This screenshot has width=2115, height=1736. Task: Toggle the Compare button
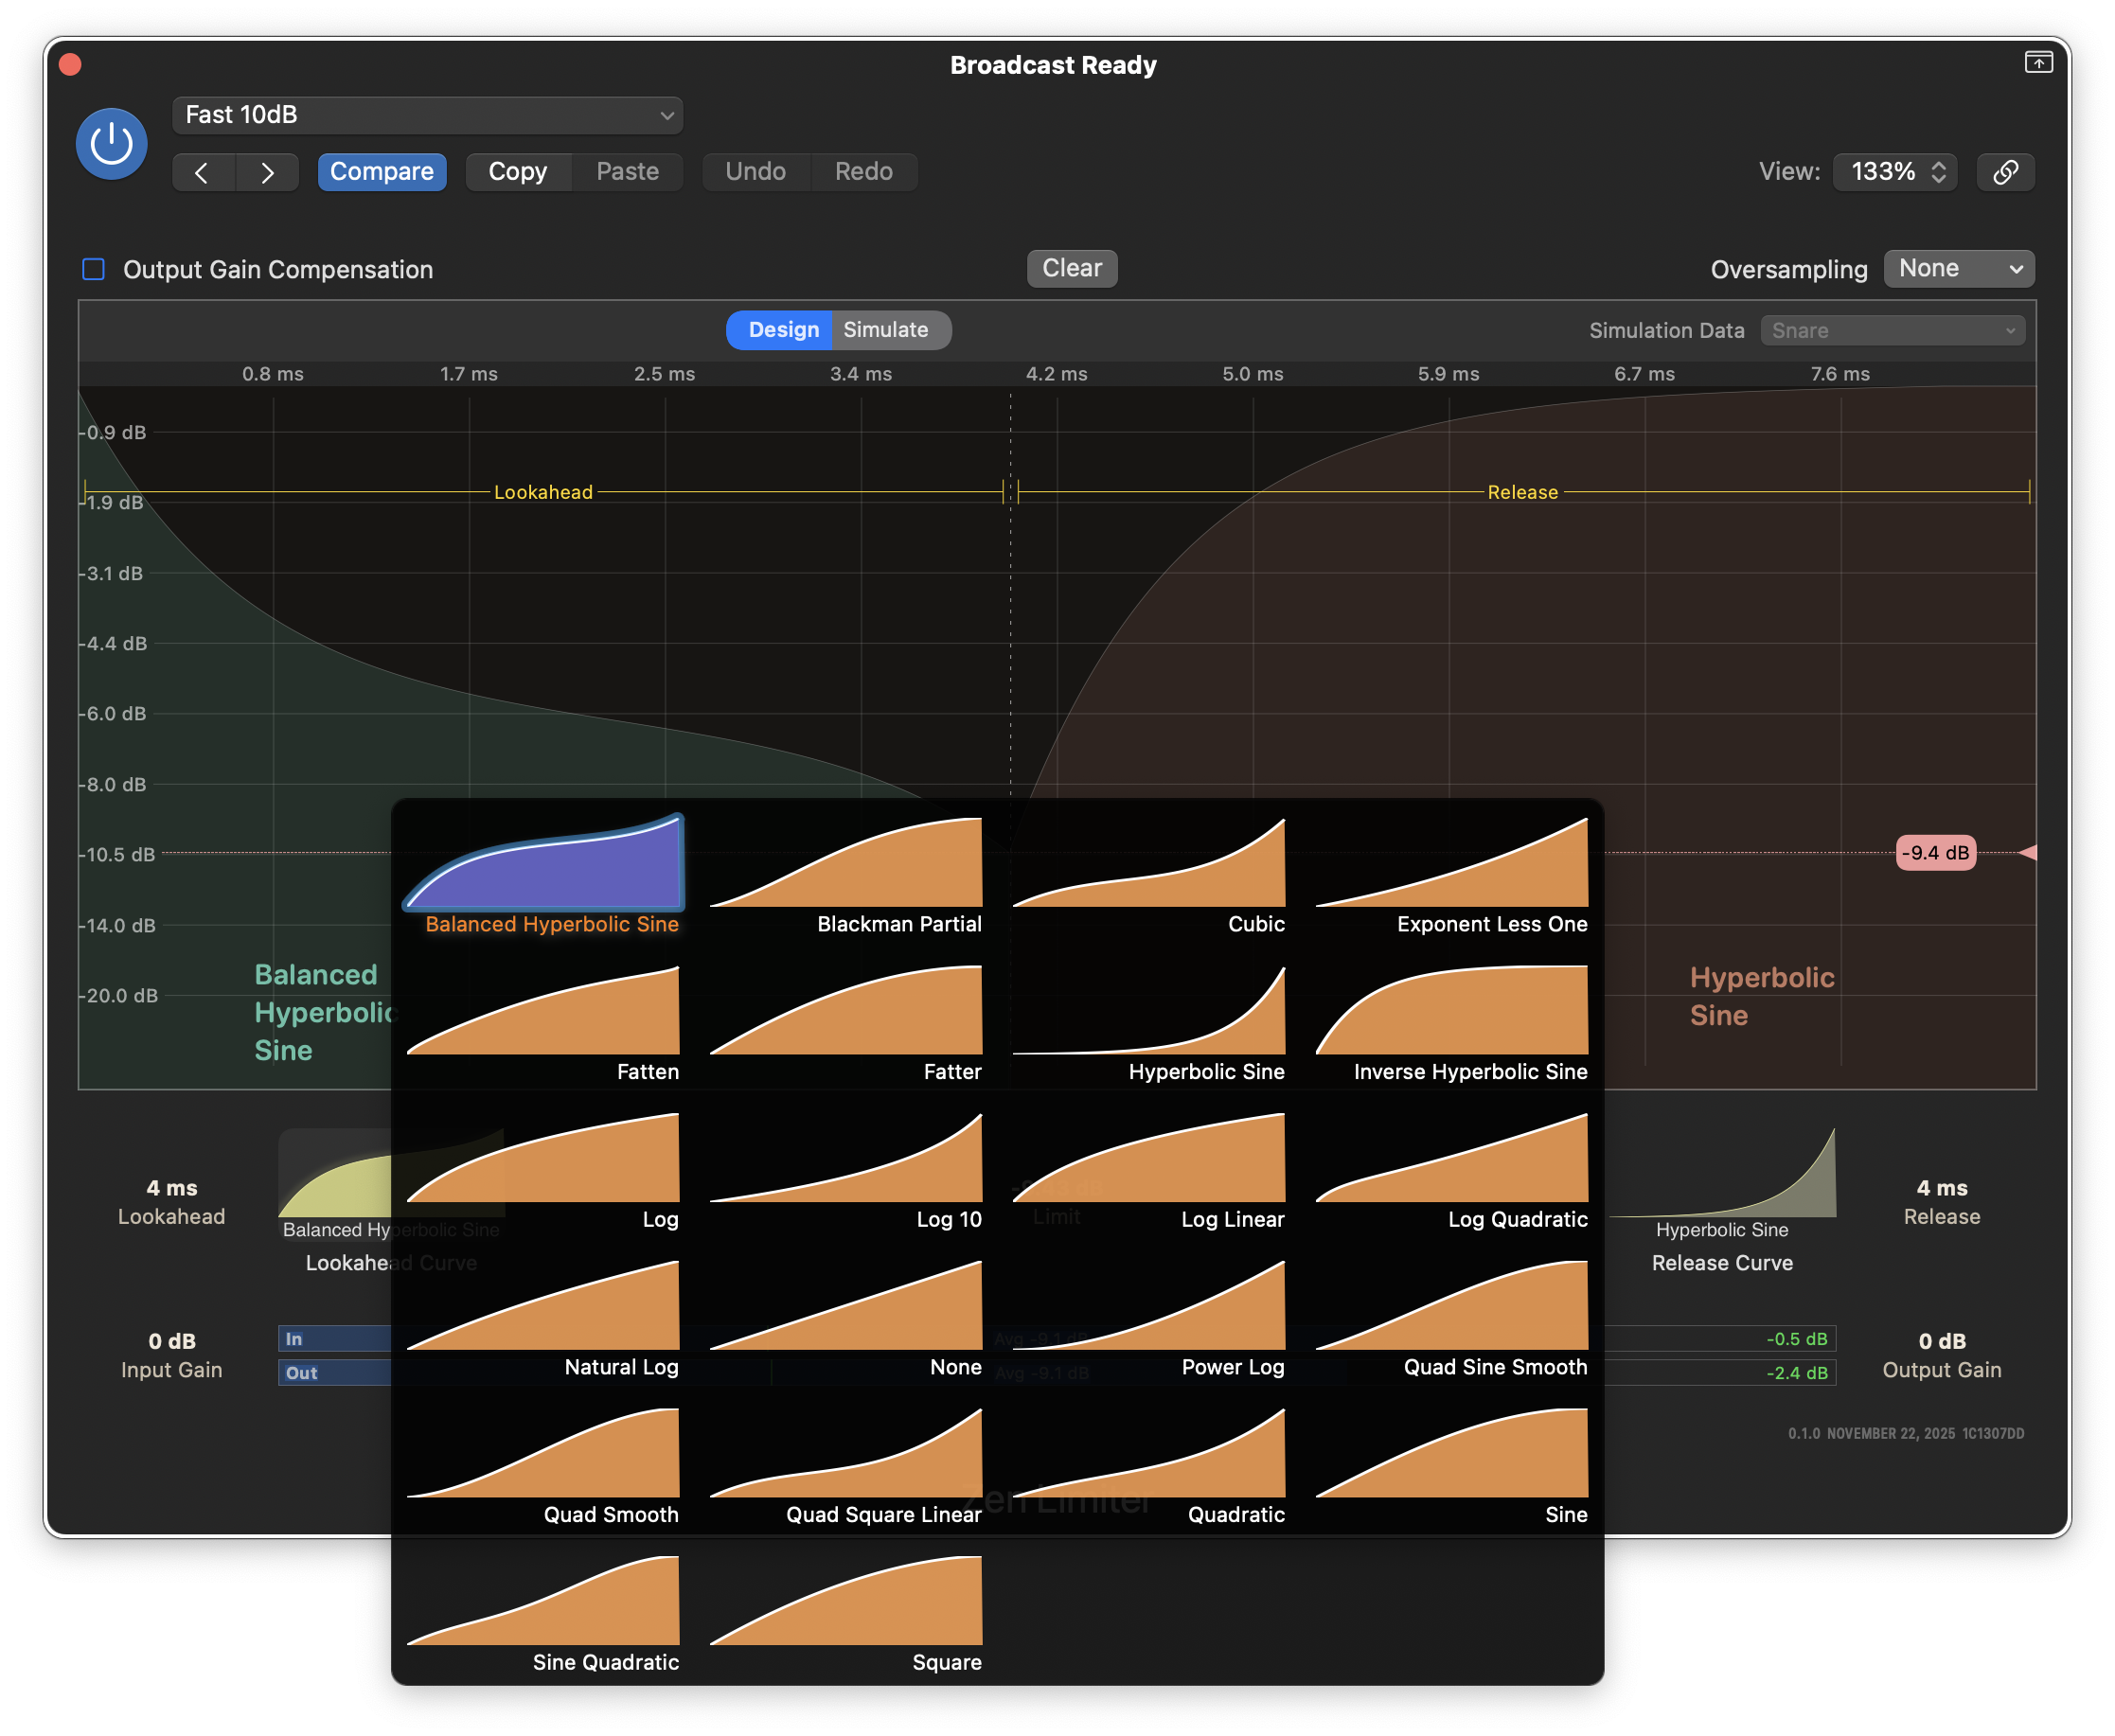[381, 172]
